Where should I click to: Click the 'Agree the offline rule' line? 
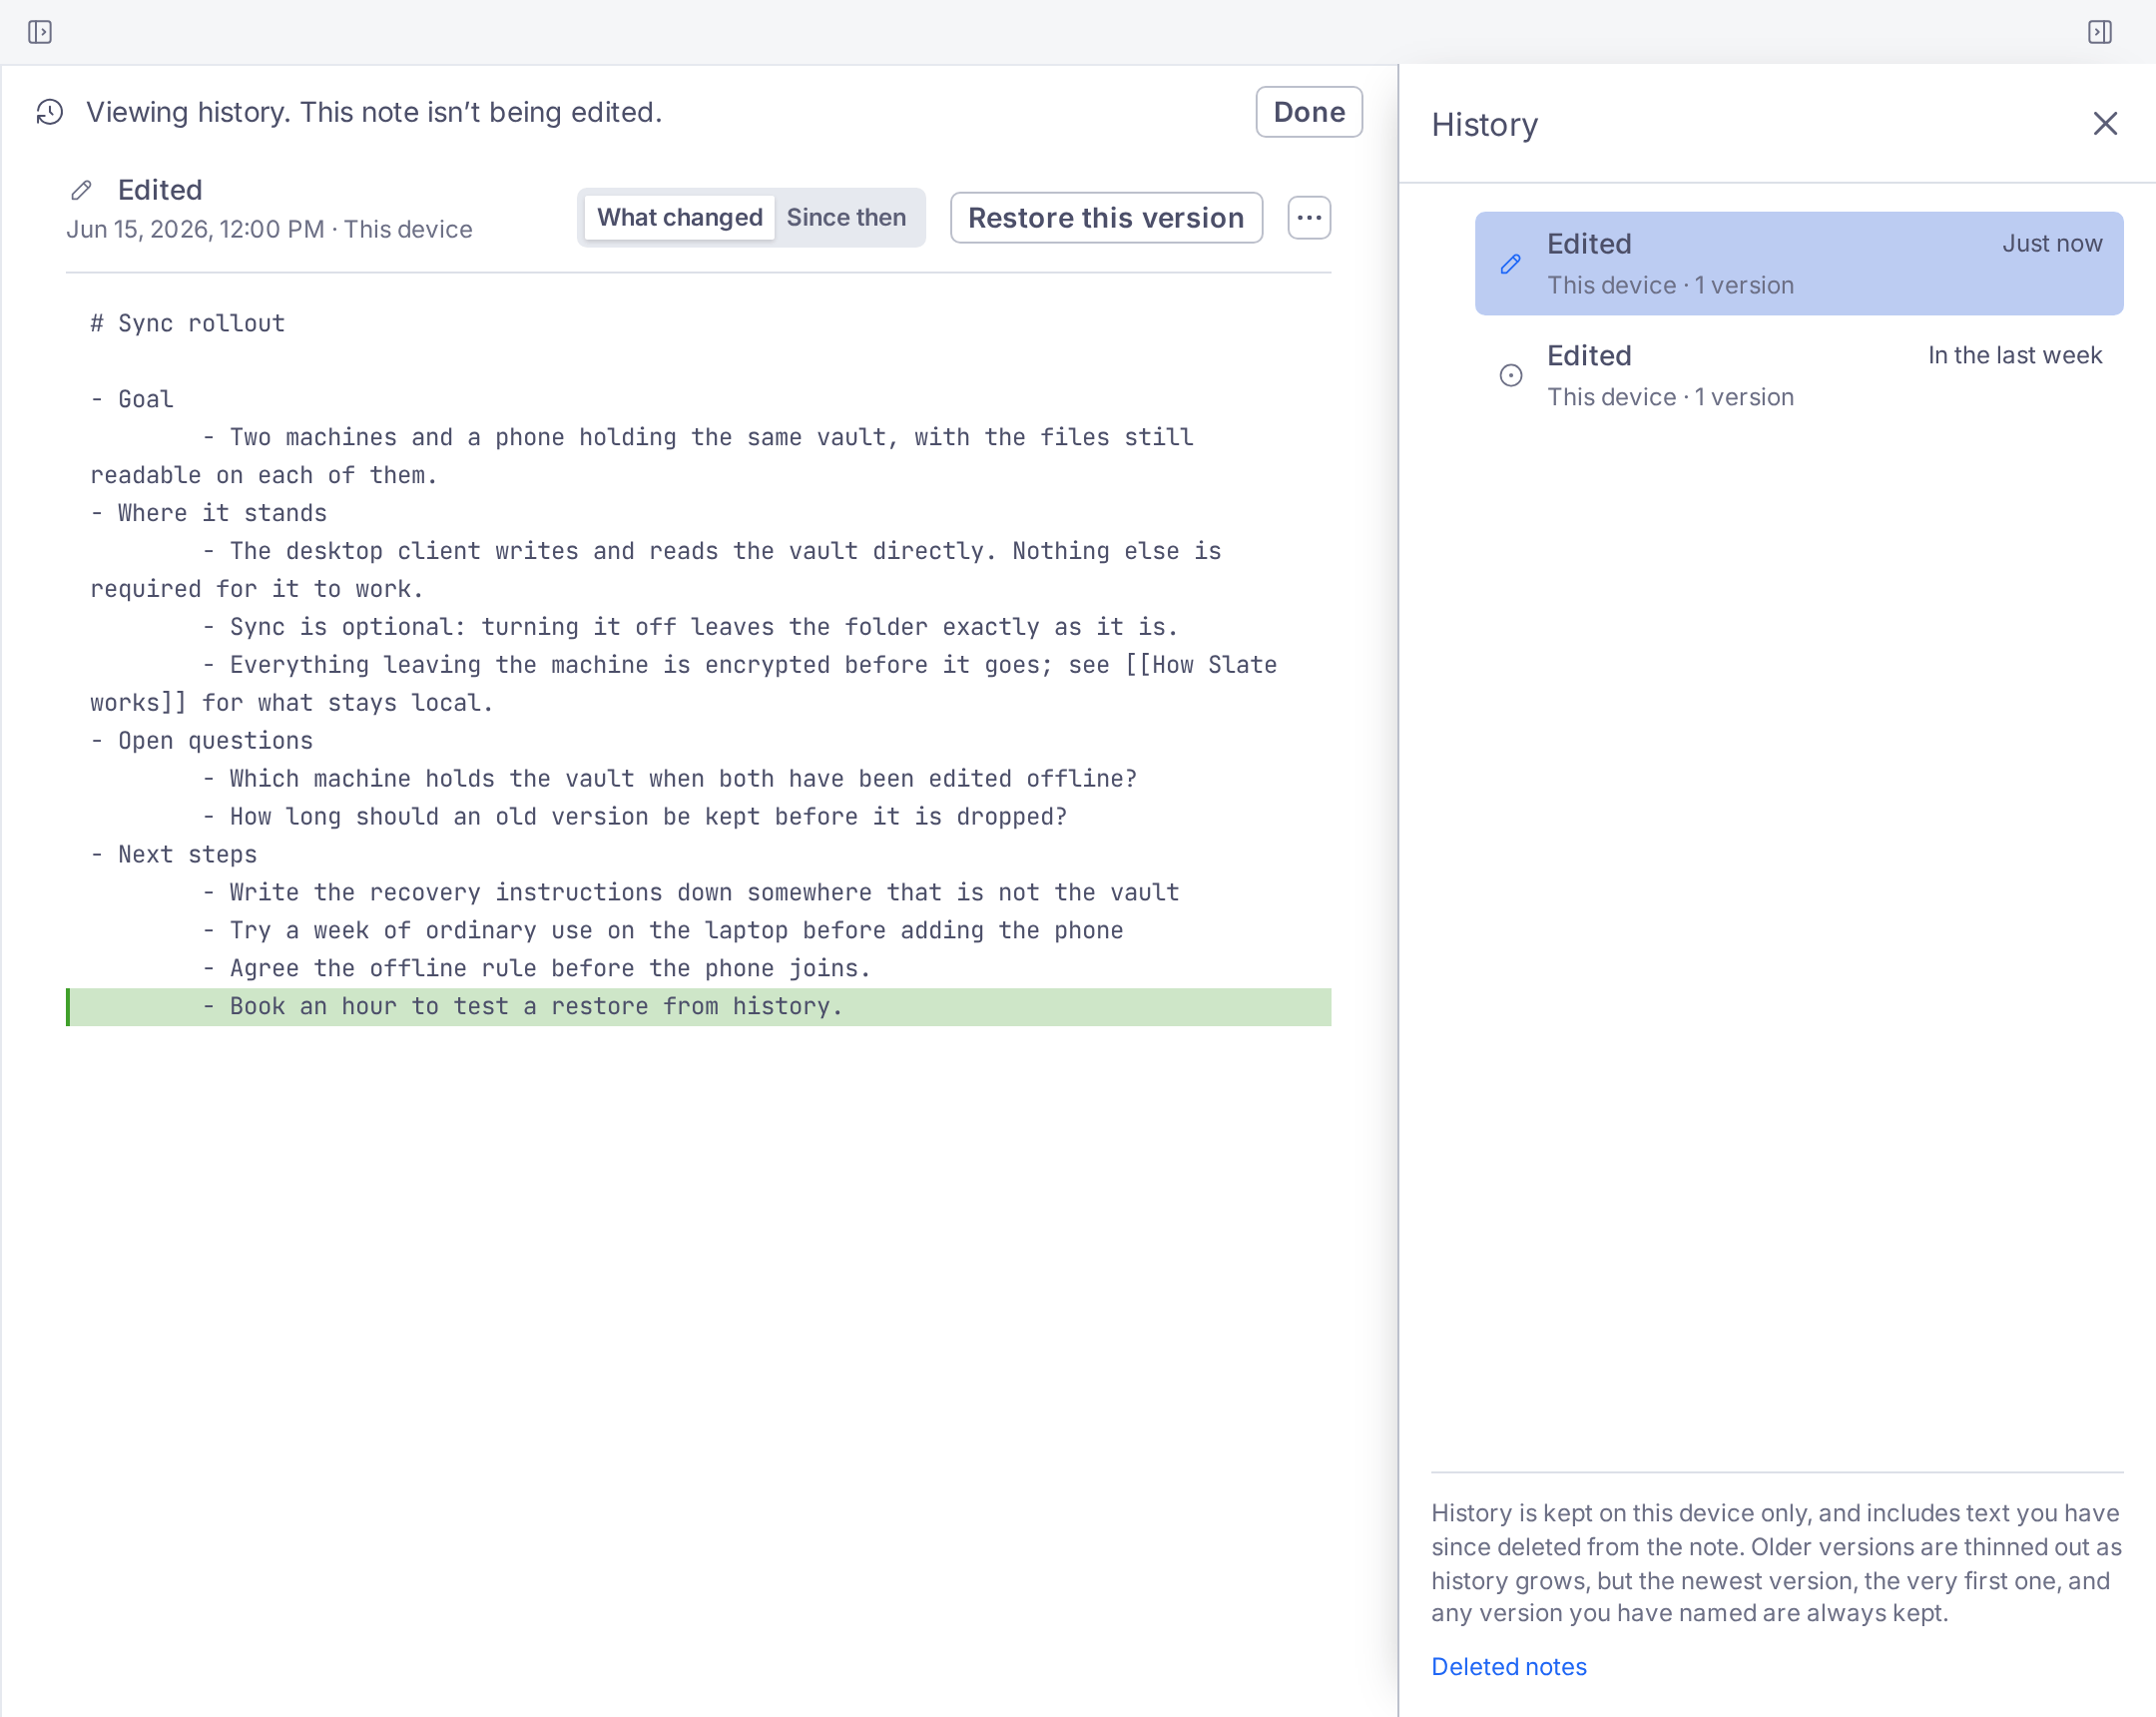click(x=537, y=969)
